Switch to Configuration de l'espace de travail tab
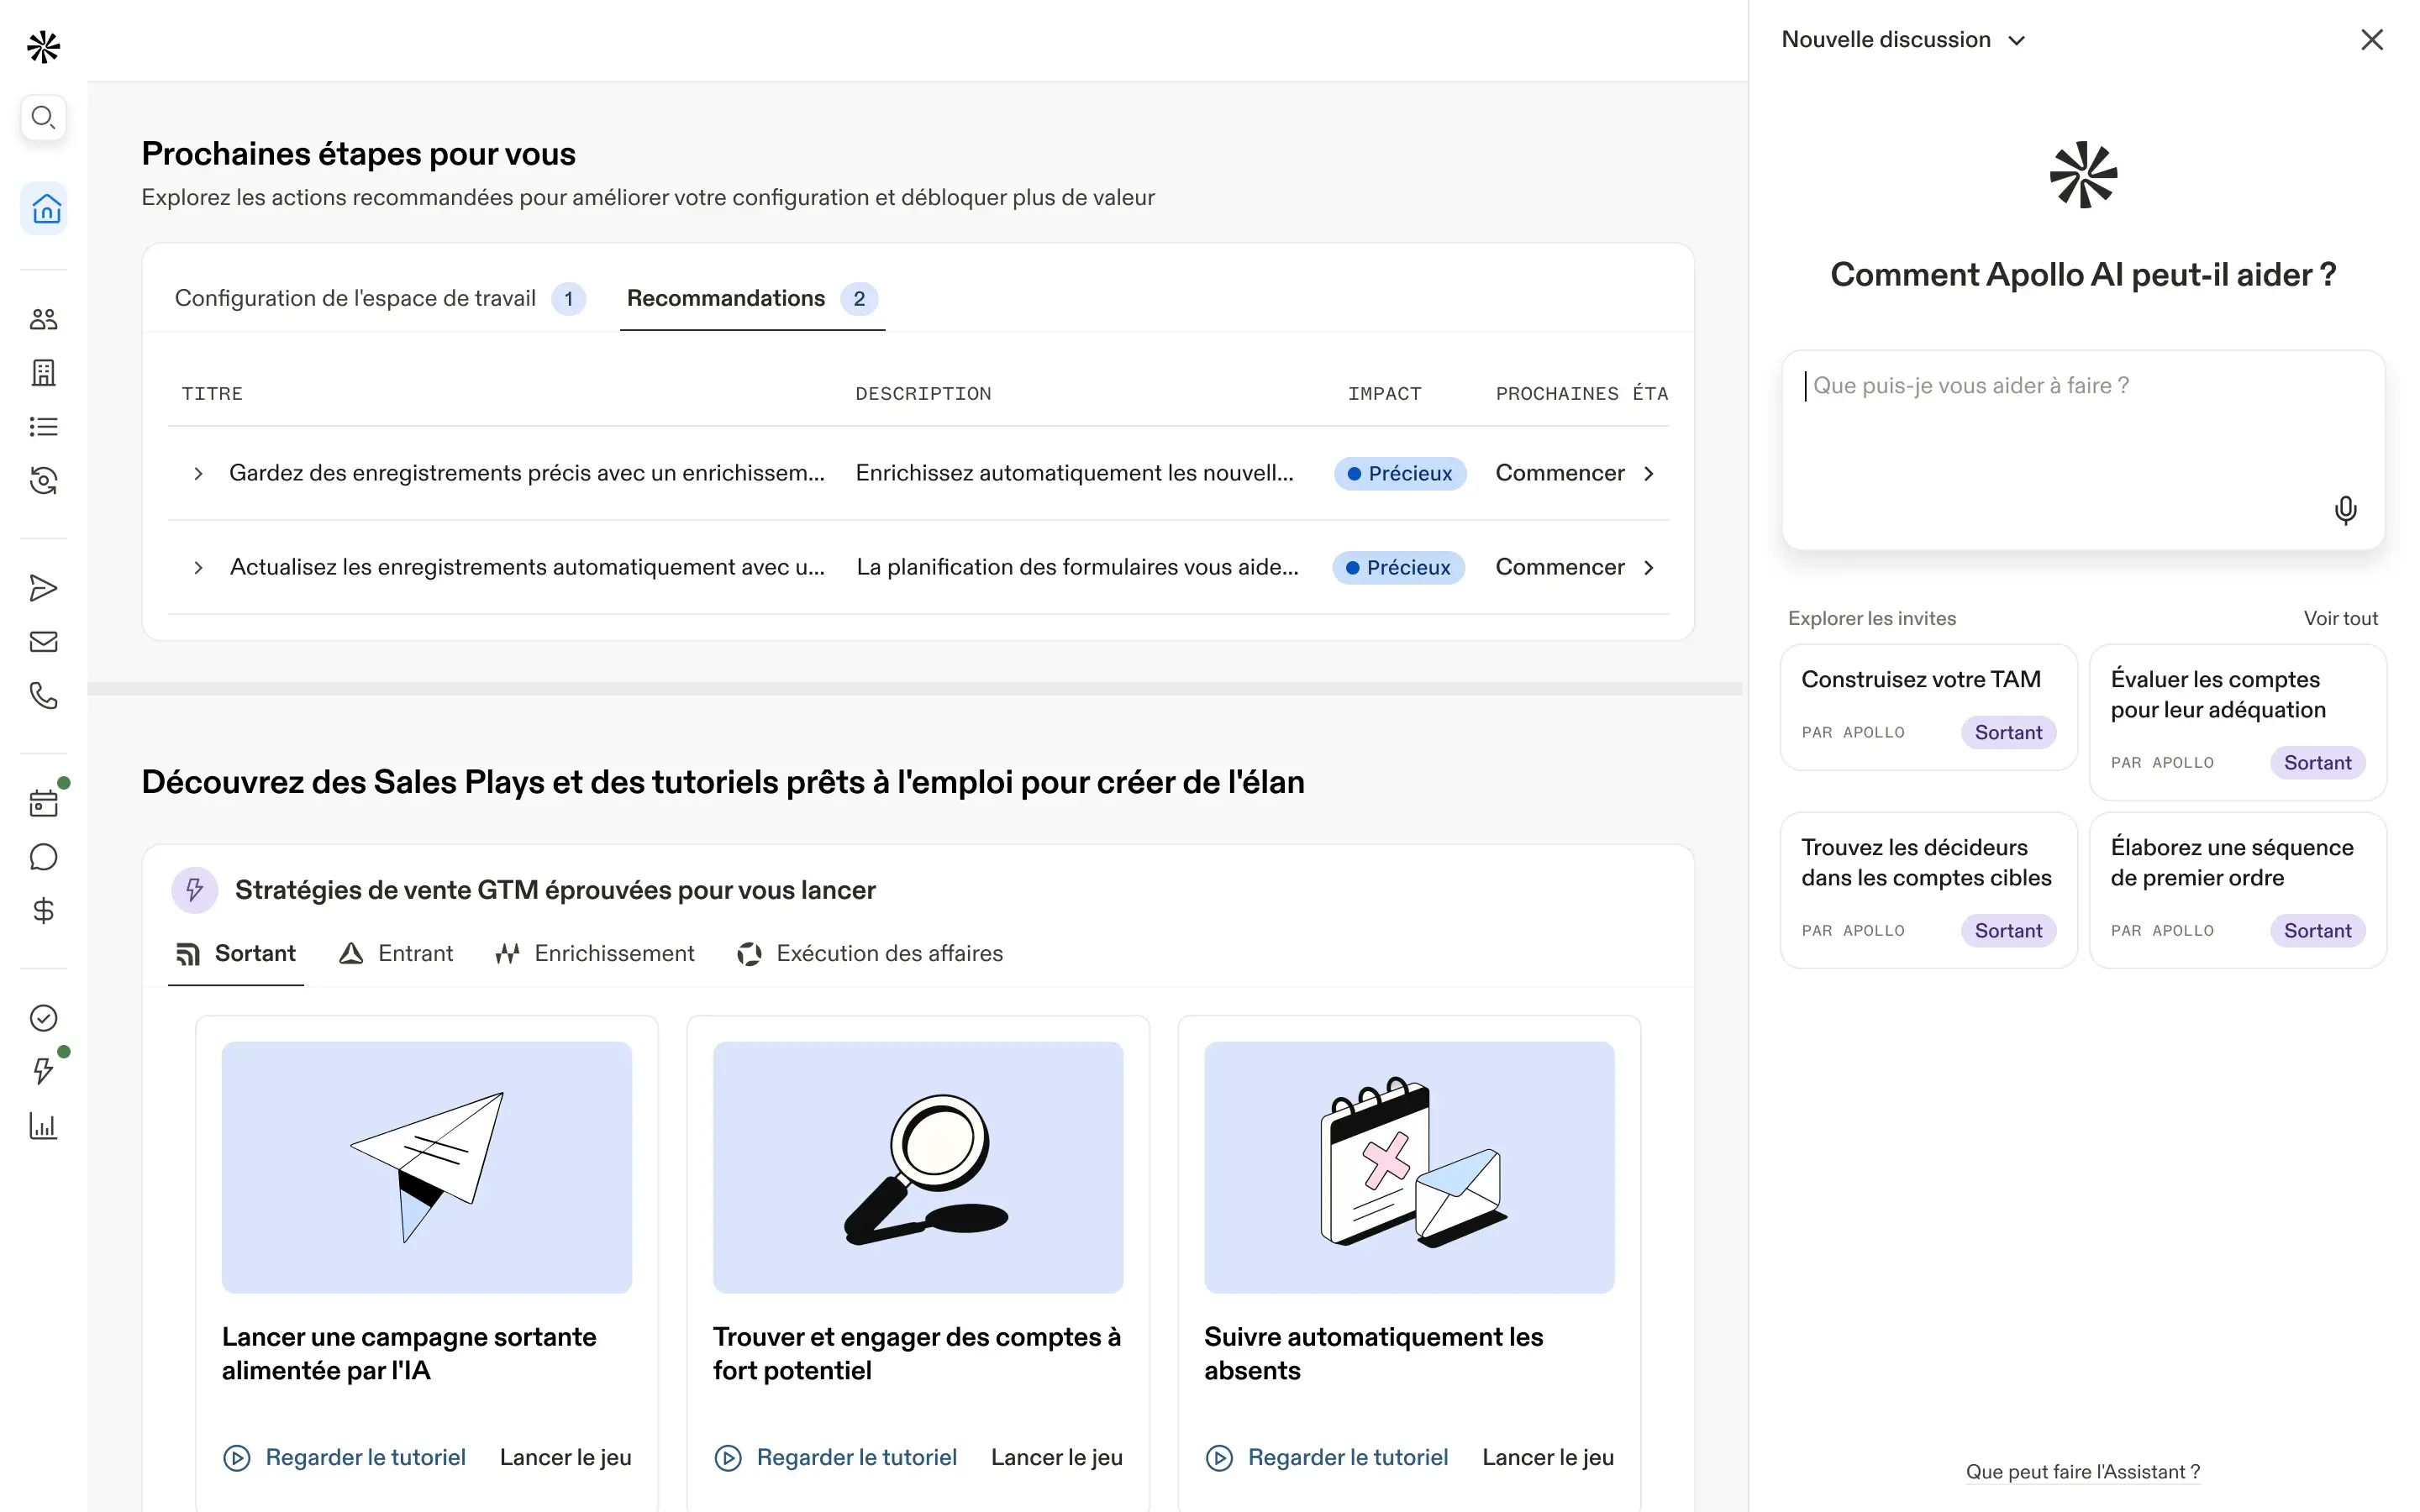 pyautogui.click(x=379, y=299)
